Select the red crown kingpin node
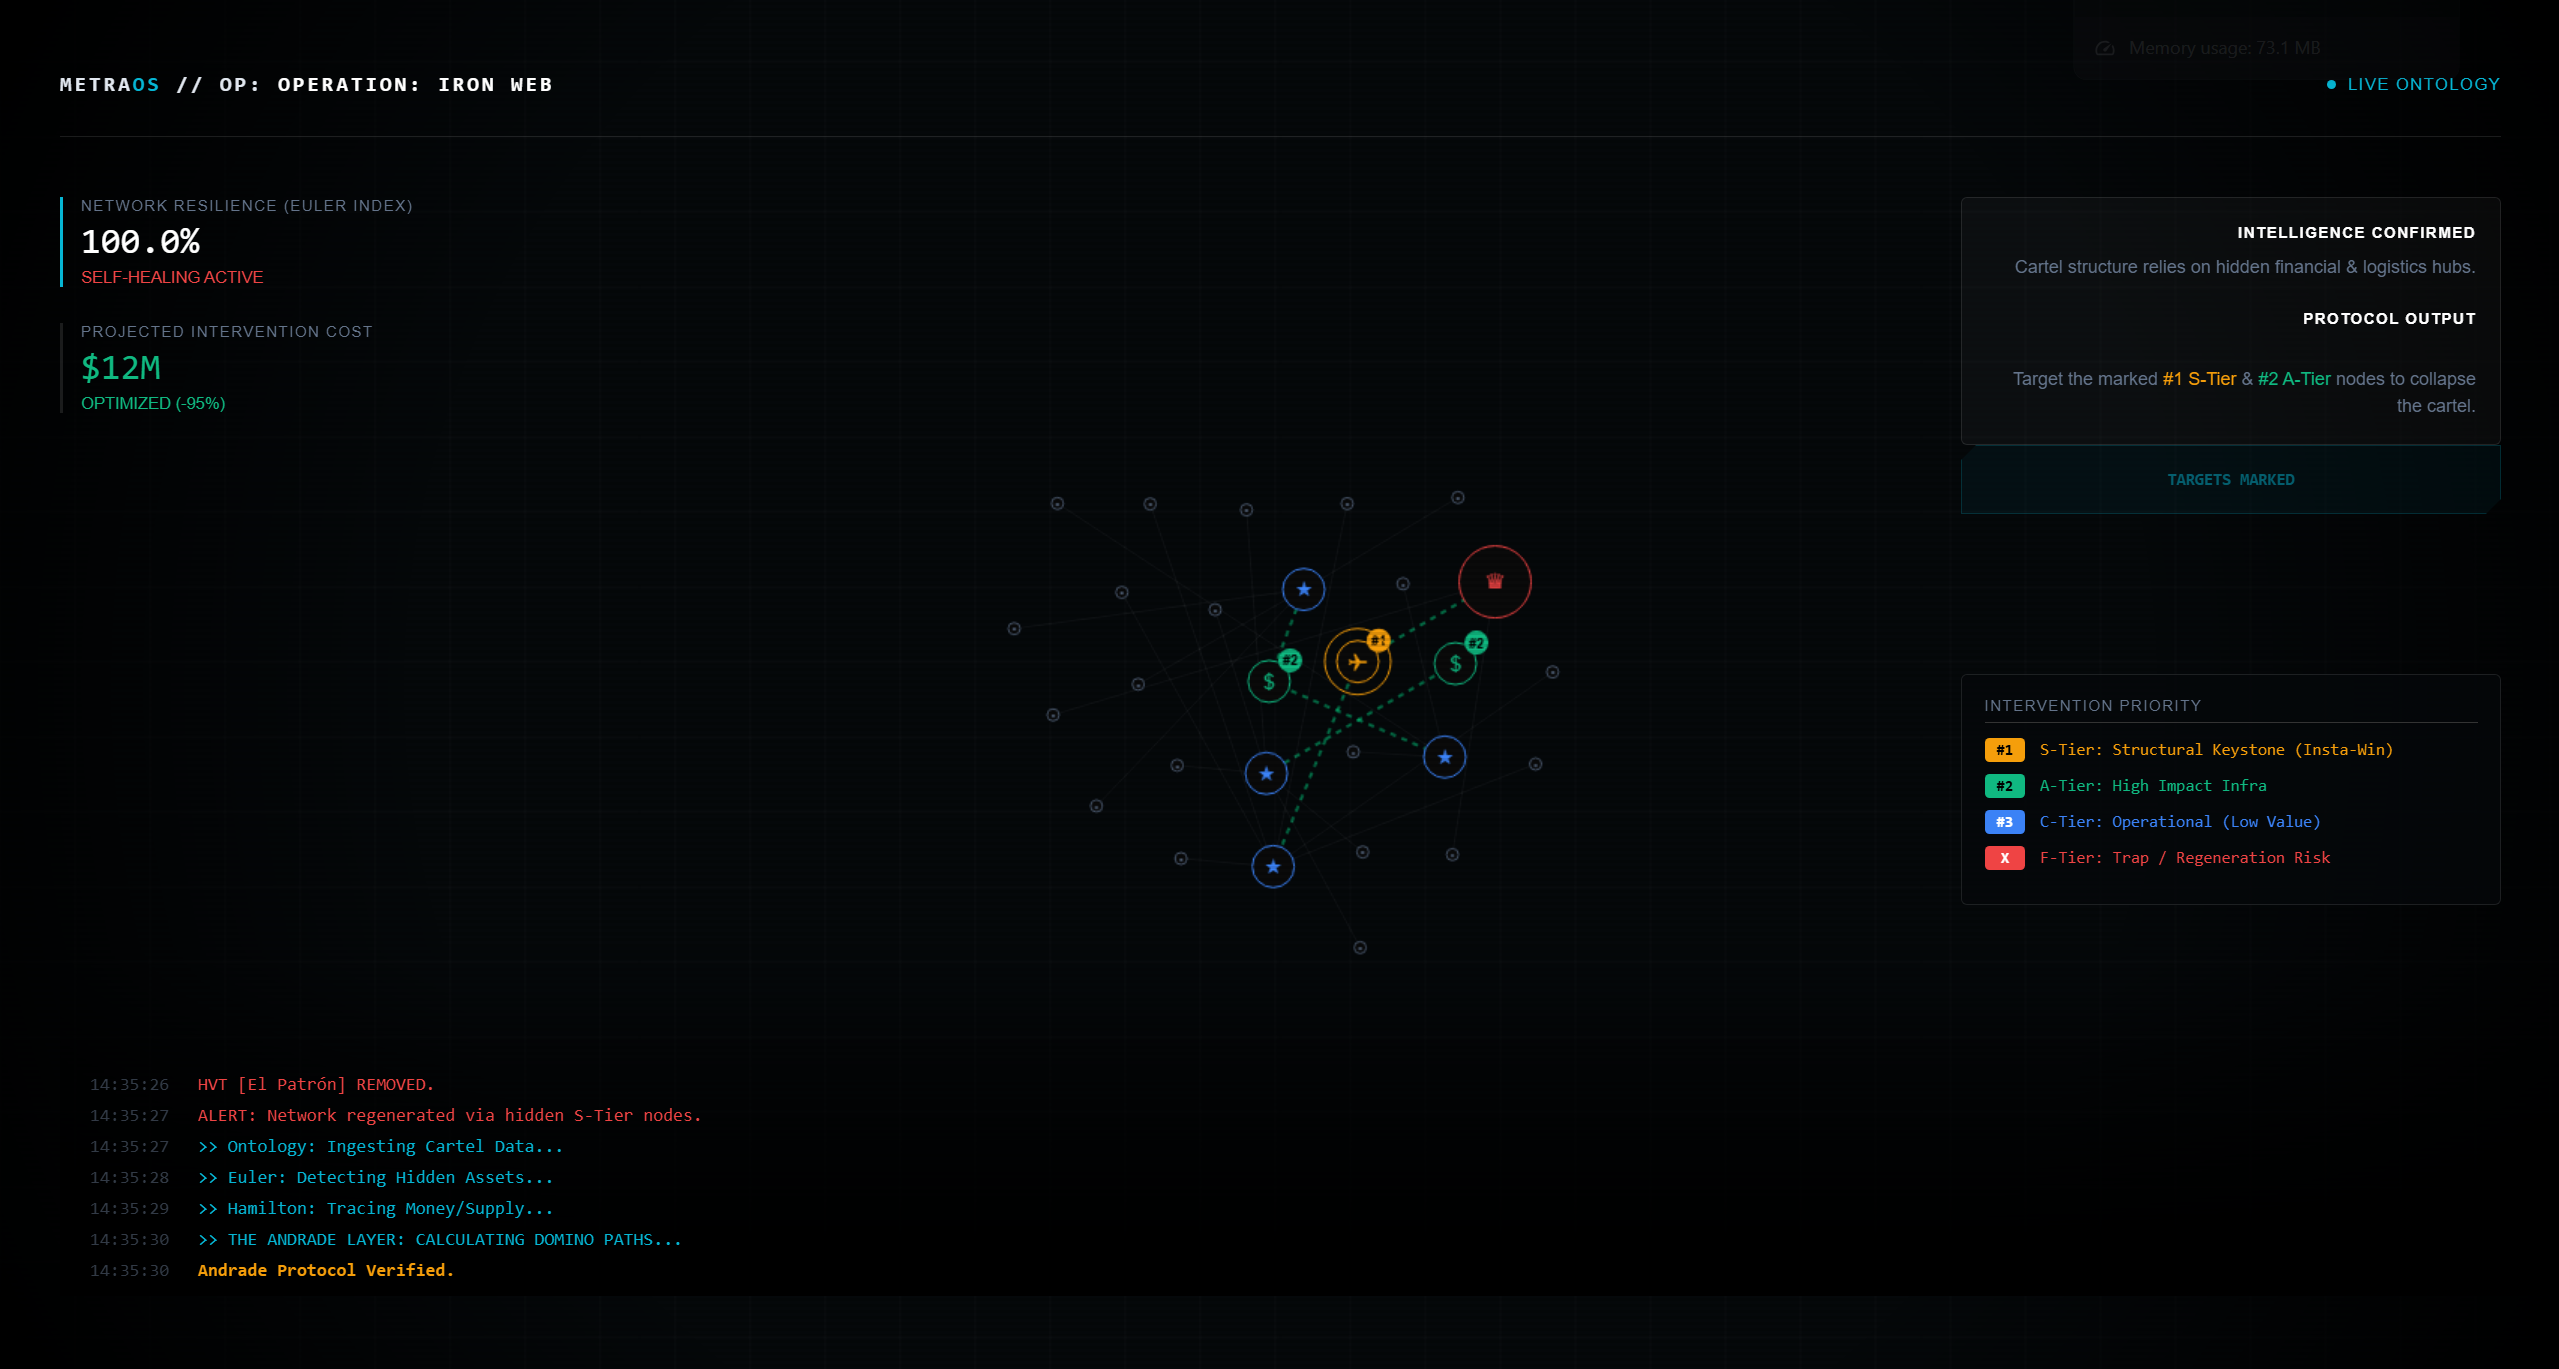 1494,582
